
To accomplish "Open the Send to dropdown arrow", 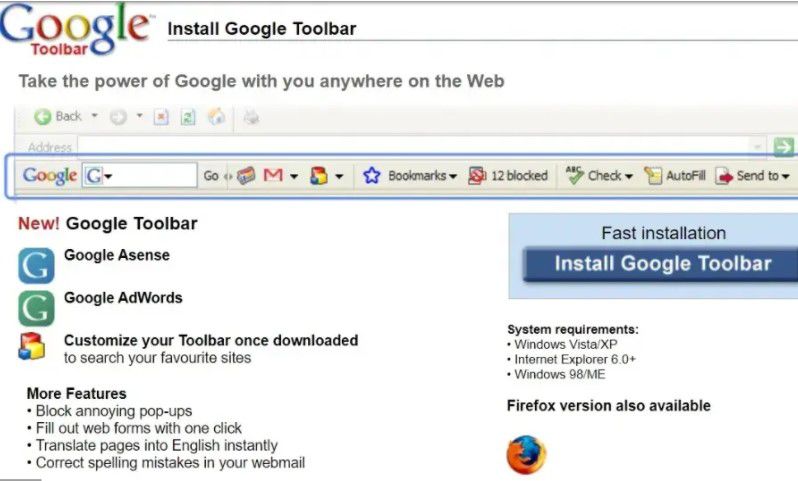I will (x=786, y=177).
